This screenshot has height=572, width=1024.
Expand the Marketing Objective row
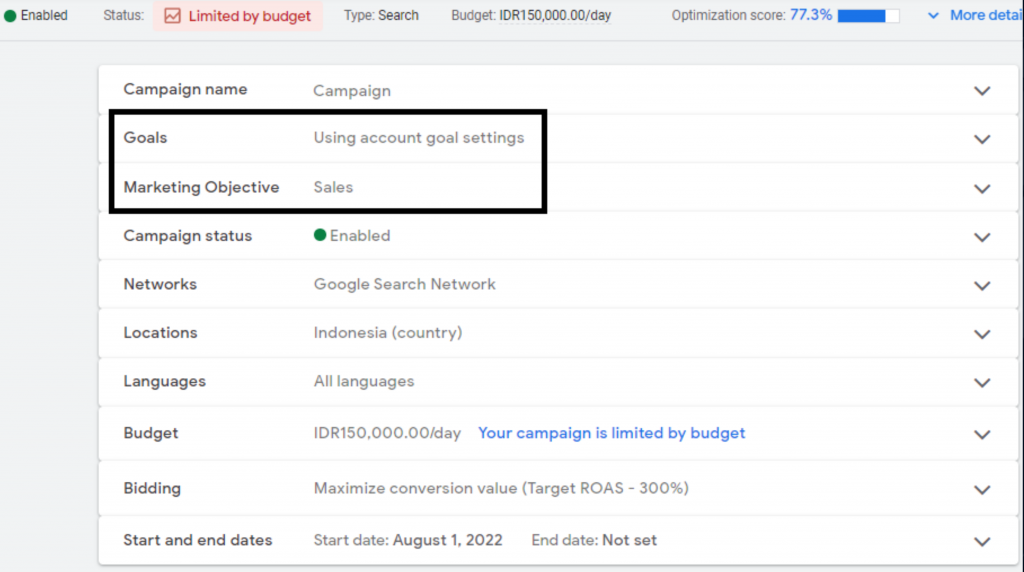(x=982, y=188)
